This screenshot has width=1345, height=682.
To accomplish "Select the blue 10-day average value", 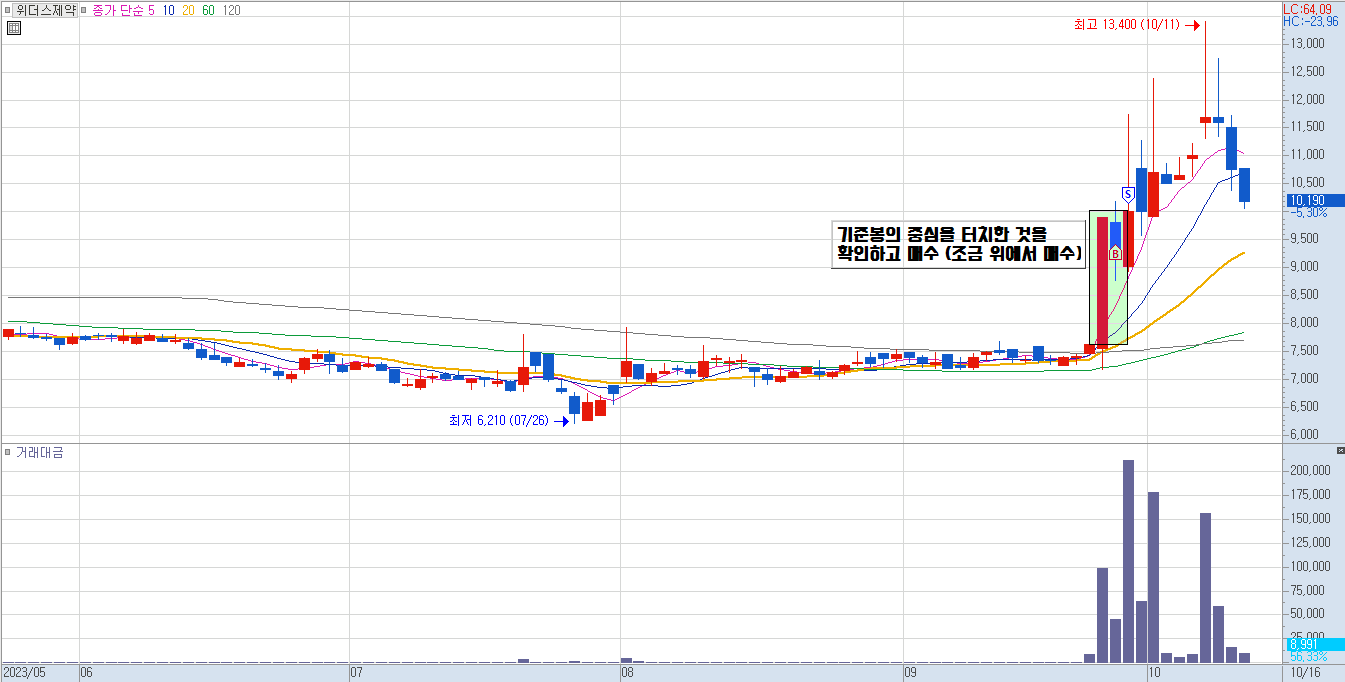I will pos(169,10).
